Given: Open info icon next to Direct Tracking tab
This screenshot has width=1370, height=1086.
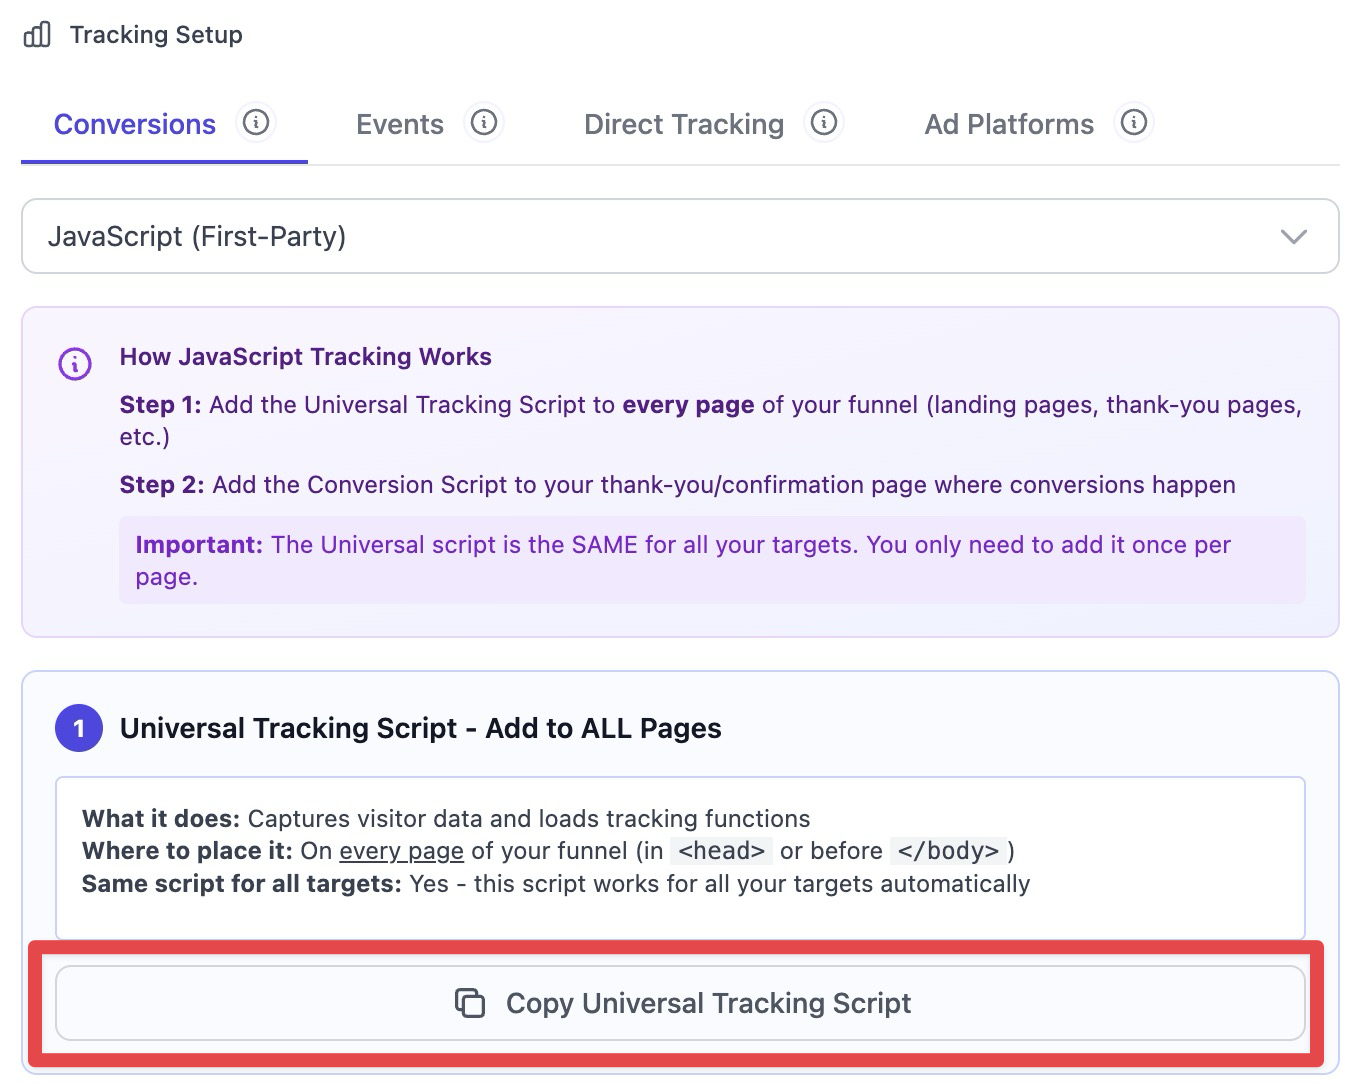Looking at the screenshot, I should coord(824,122).
